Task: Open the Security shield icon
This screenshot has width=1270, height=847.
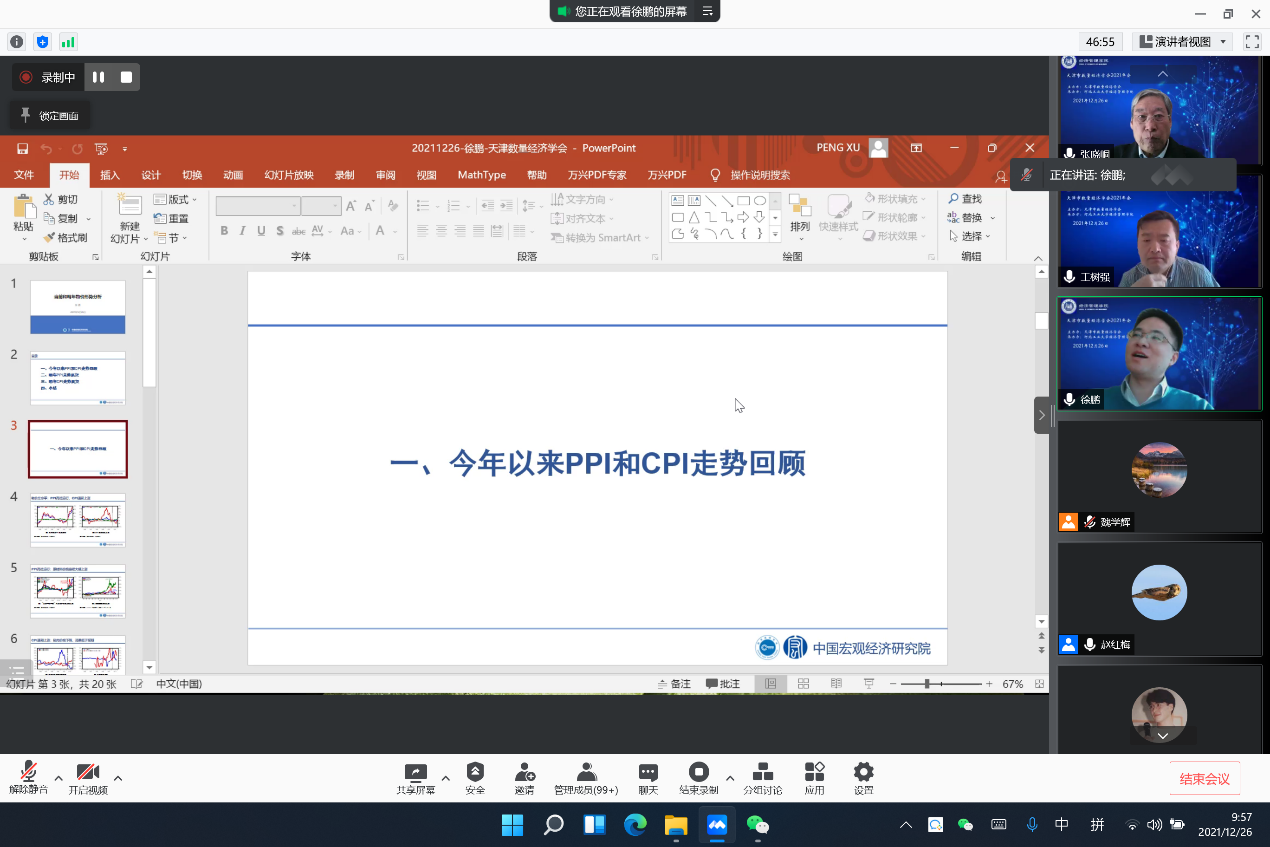Action: coord(475,773)
